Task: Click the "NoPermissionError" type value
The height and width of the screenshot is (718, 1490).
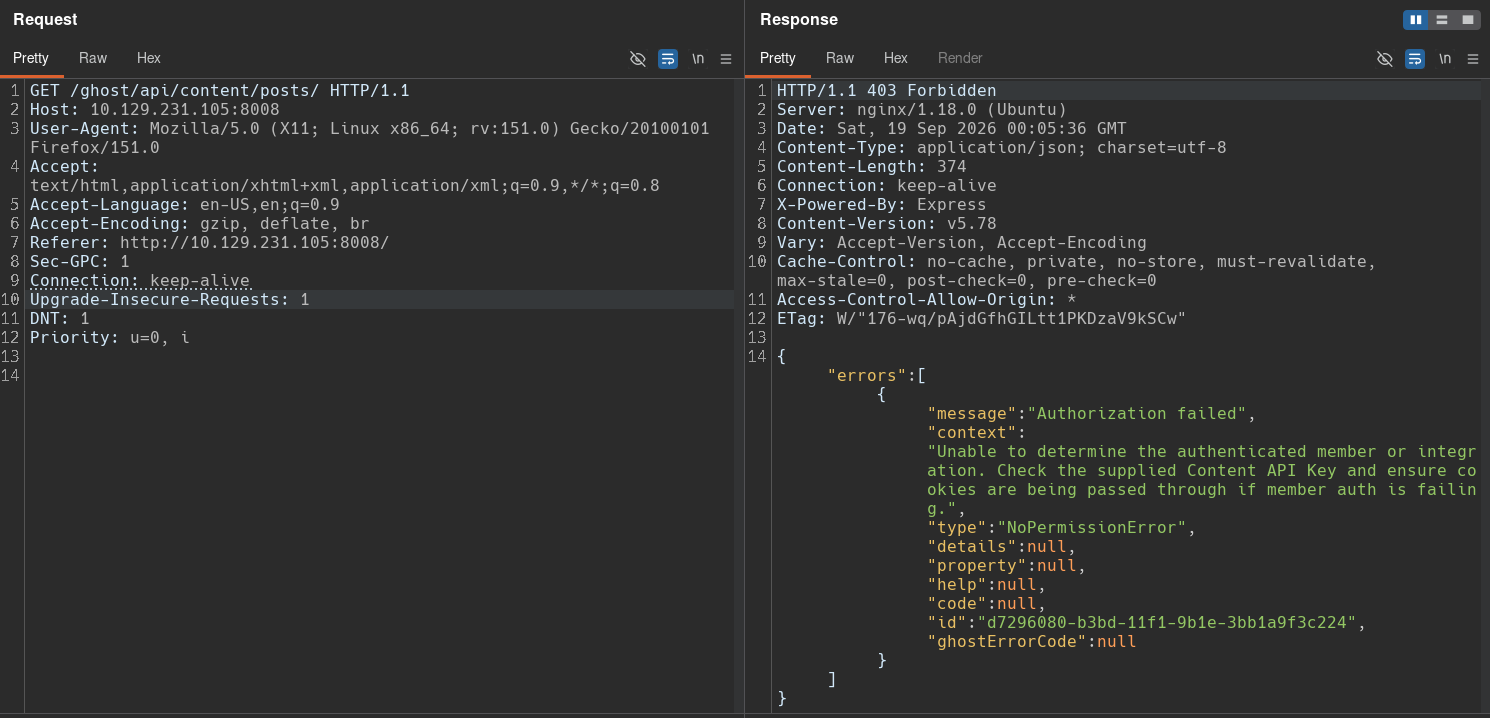Action: [1092, 527]
